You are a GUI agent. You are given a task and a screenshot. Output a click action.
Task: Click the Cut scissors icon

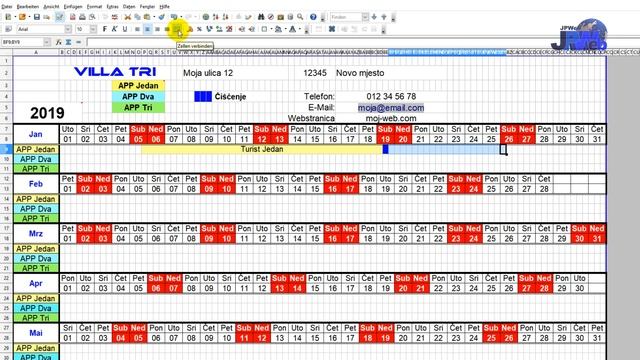(128, 17)
